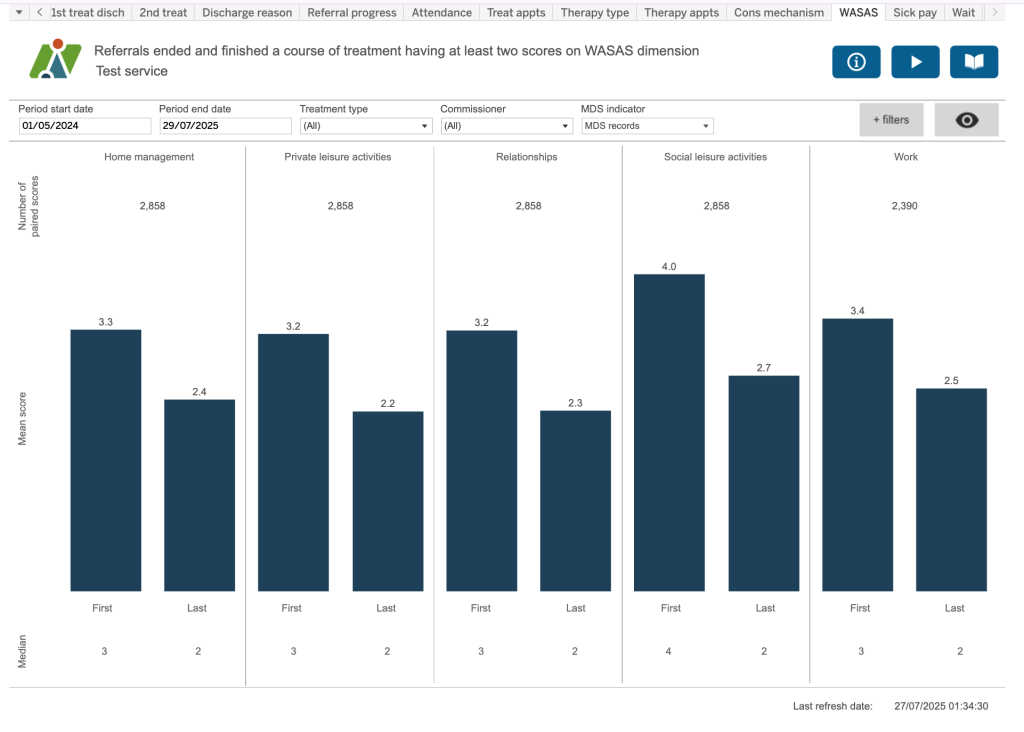Click the Period start date field
Screen dimensions: 1024x732
click(85, 126)
